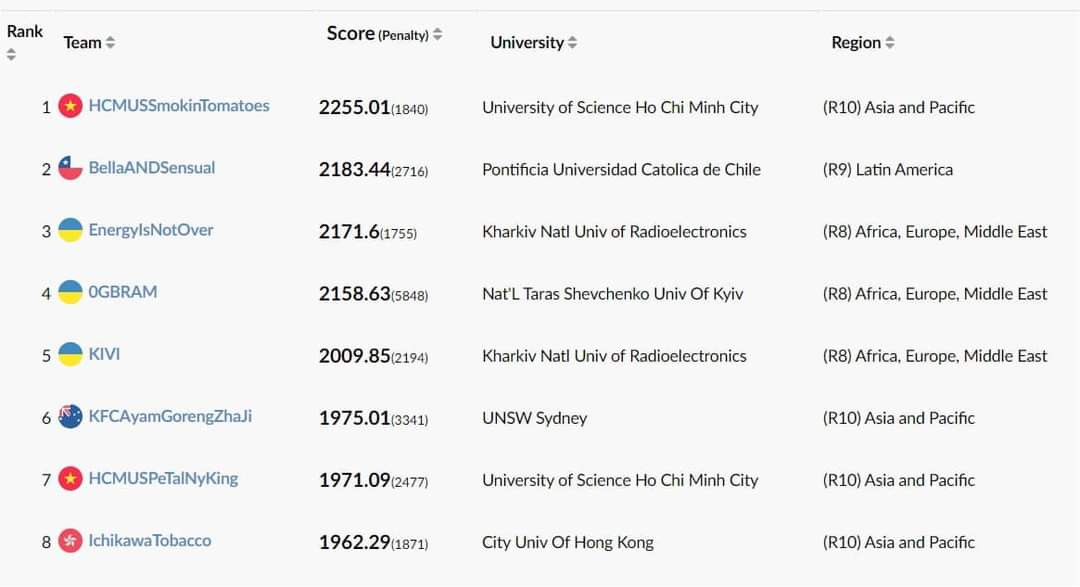Click Ukraine flag beside KIVI
This screenshot has width=1080, height=587.
70,354
